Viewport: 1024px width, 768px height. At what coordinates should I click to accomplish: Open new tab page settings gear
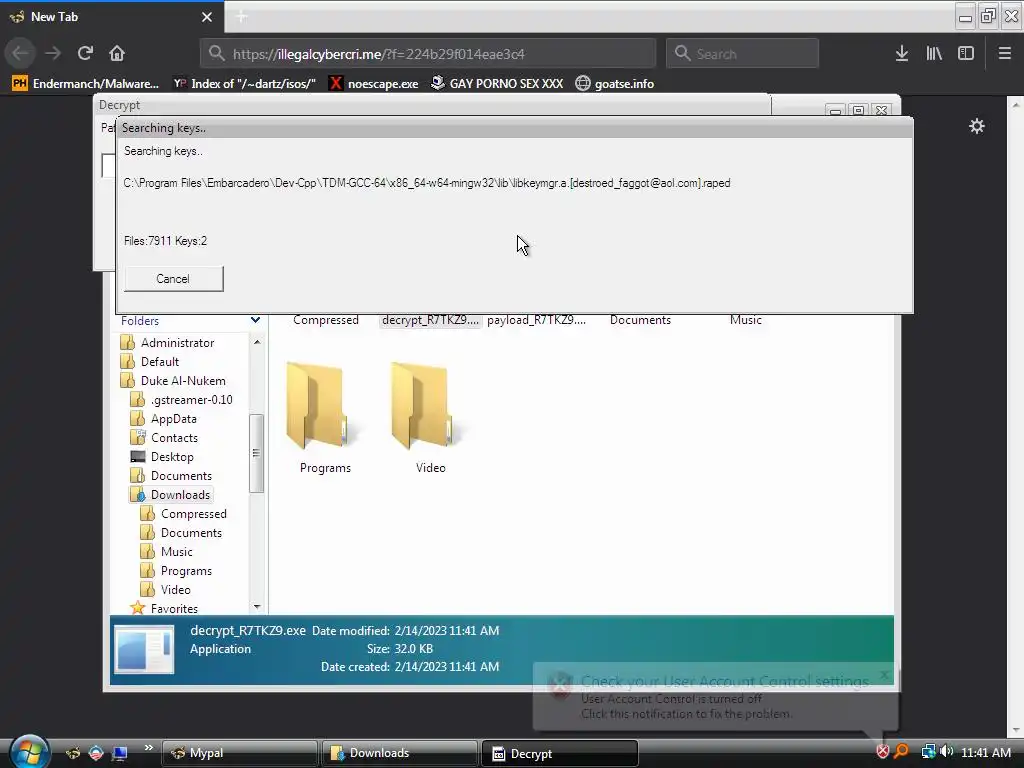977,126
